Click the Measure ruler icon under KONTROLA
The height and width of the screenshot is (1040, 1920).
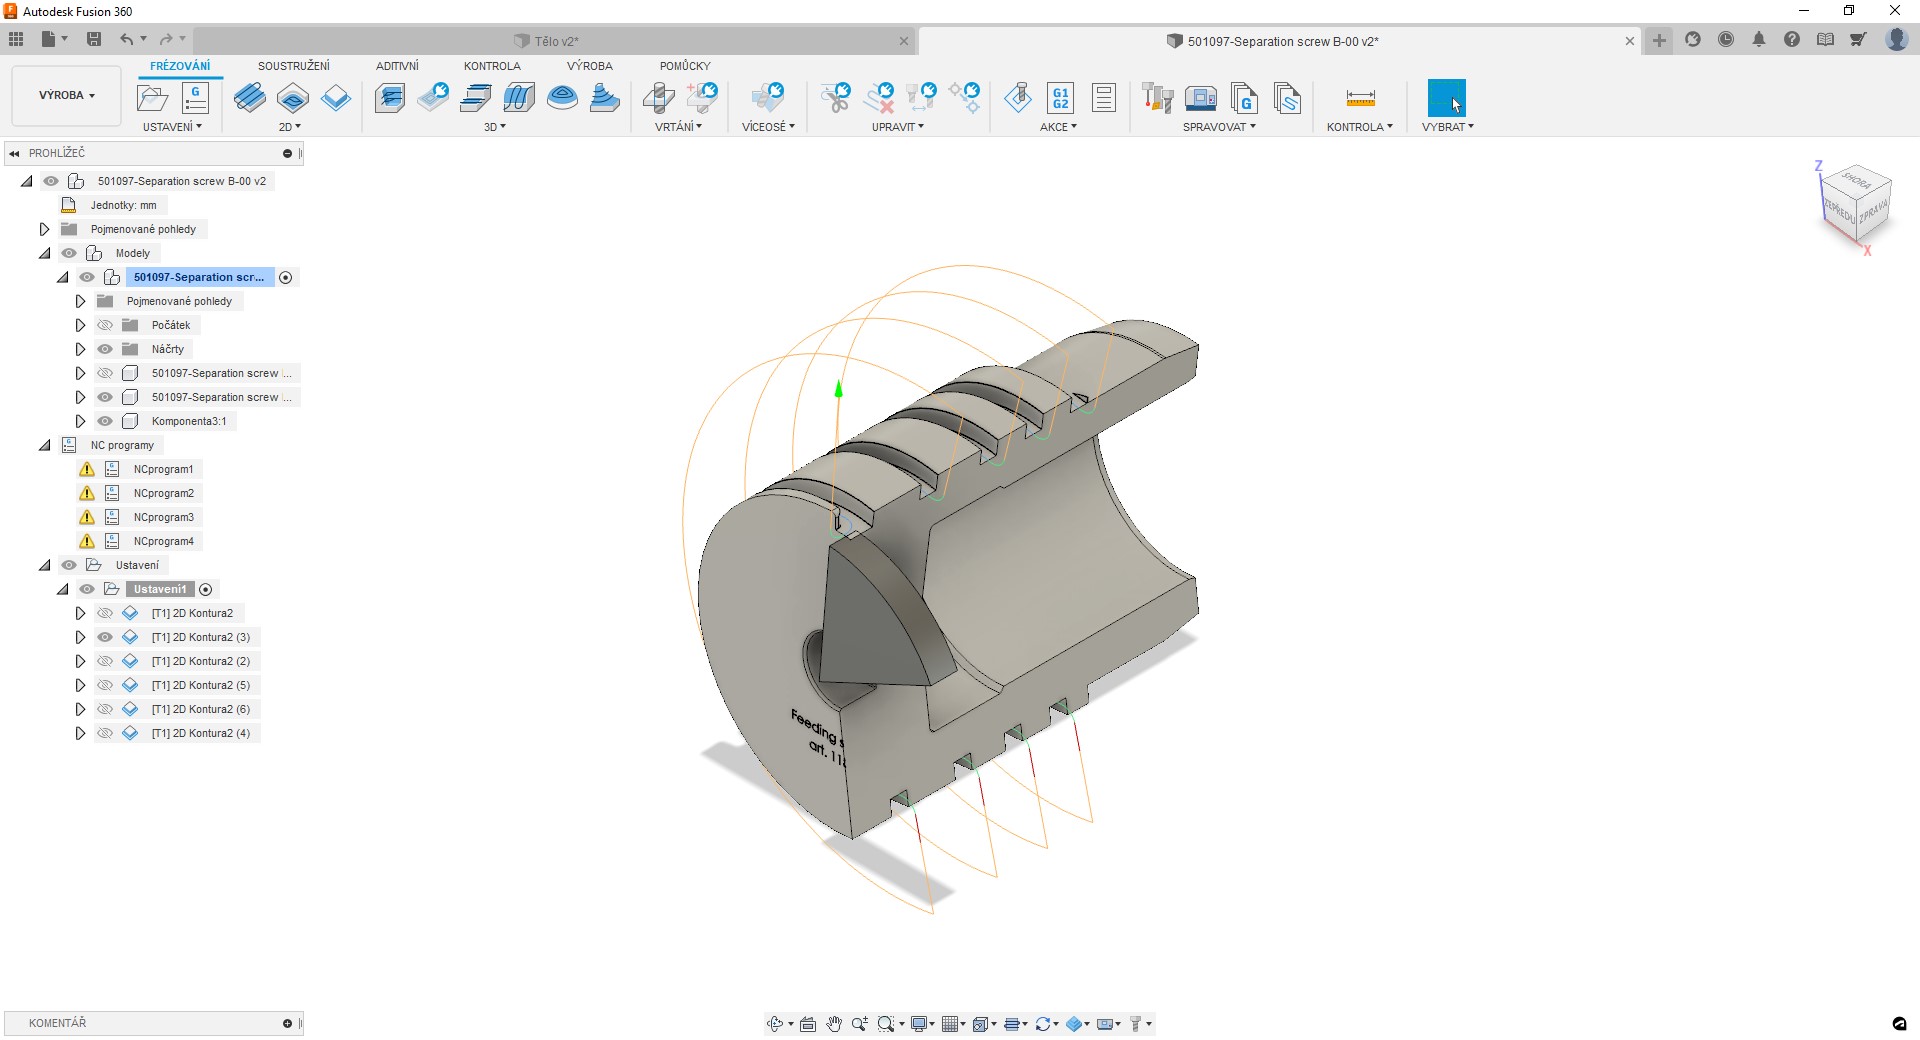click(x=1360, y=98)
